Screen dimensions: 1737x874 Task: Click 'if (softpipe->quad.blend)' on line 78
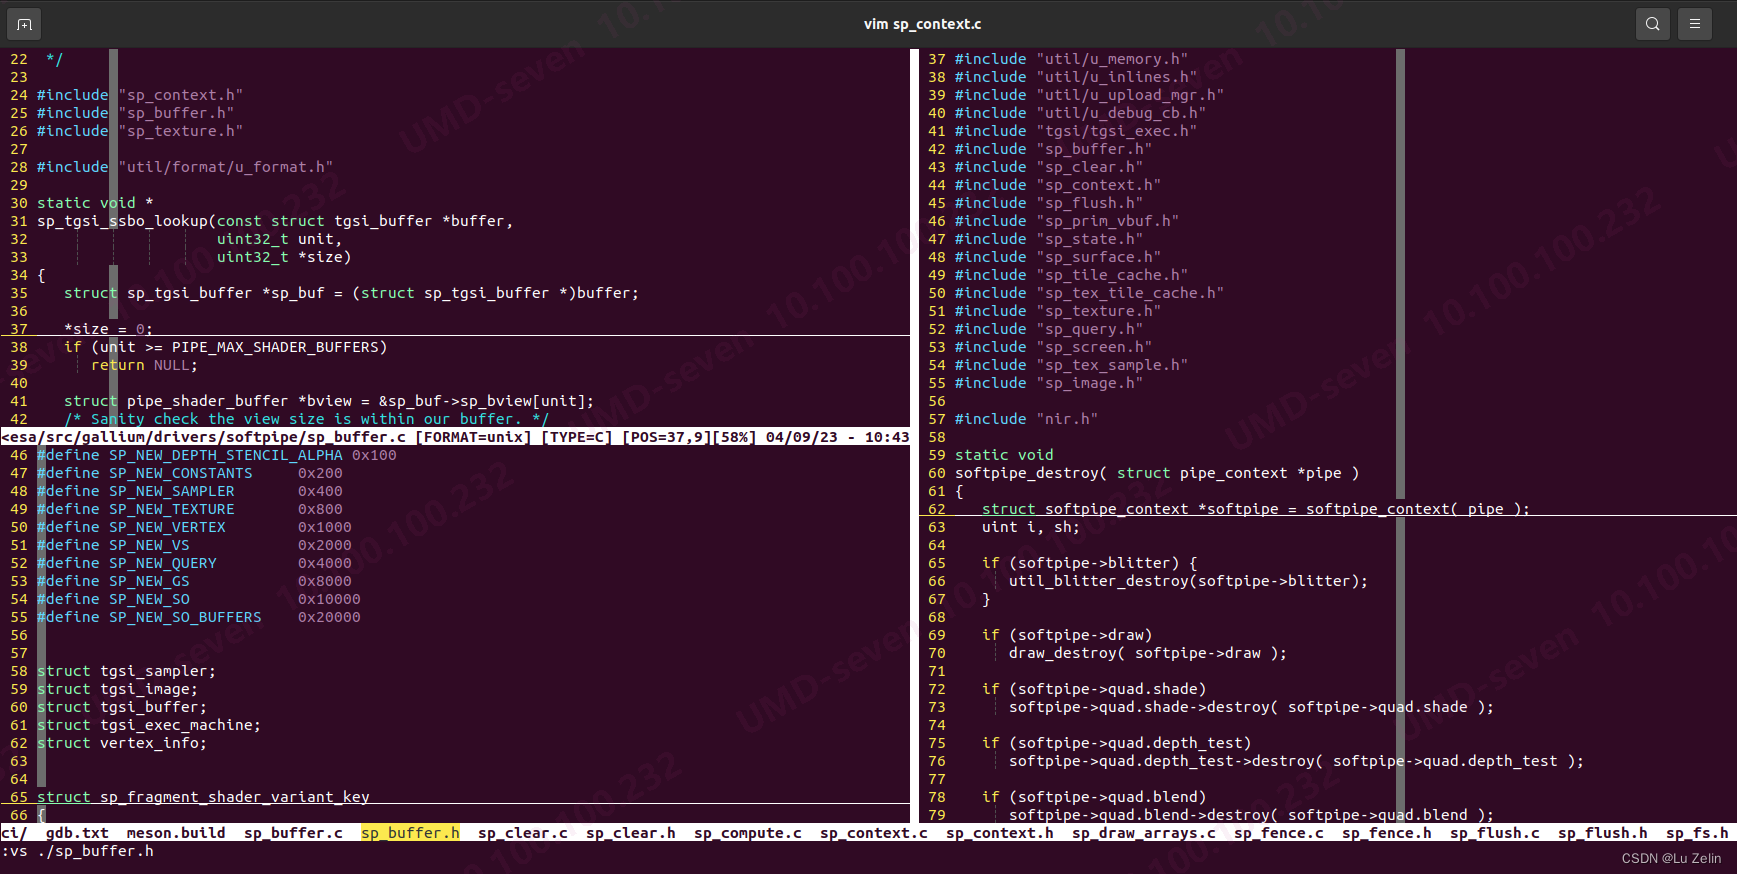1094,797
